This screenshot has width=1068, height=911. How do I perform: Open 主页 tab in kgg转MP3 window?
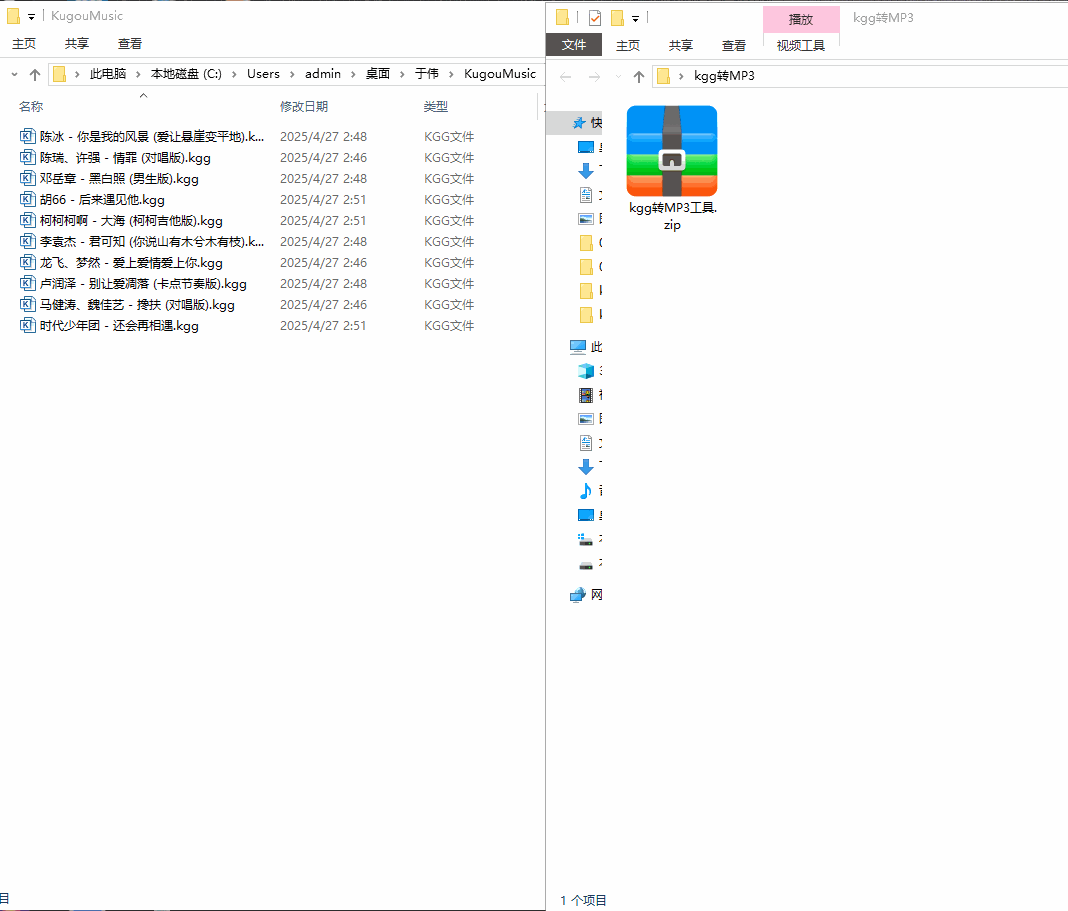[x=628, y=46]
